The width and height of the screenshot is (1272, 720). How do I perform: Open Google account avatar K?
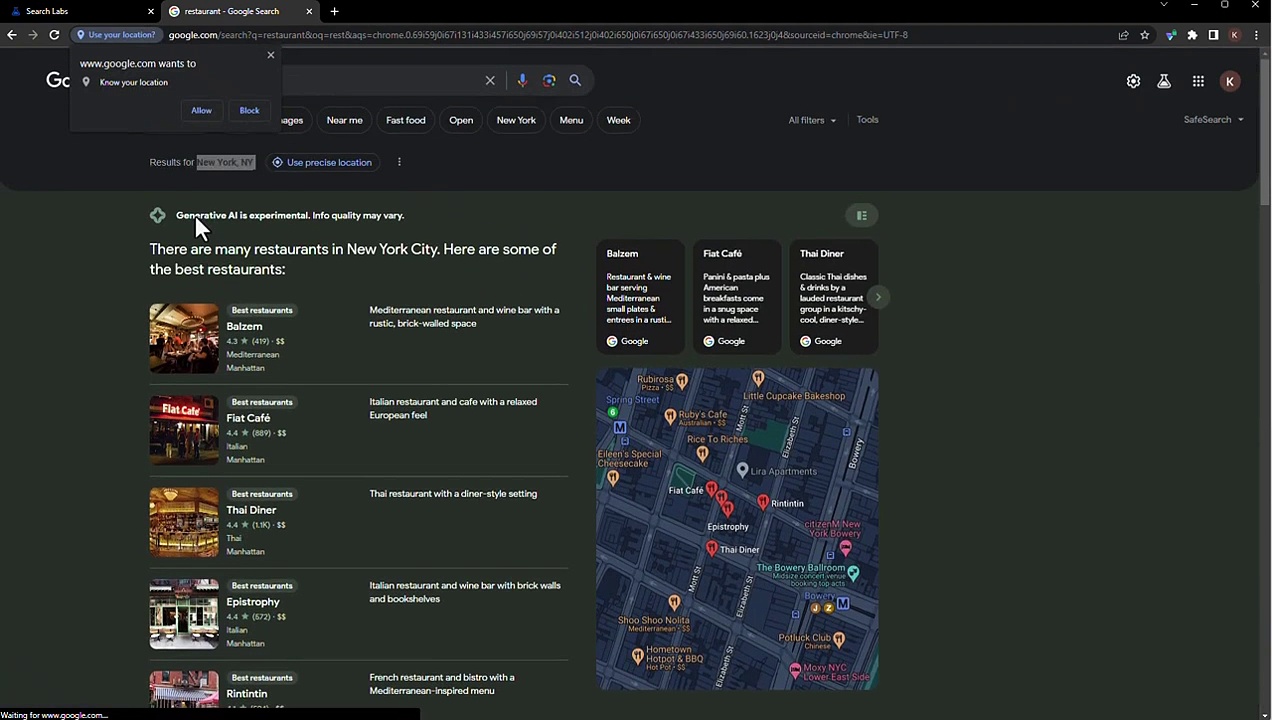pos(1230,82)
